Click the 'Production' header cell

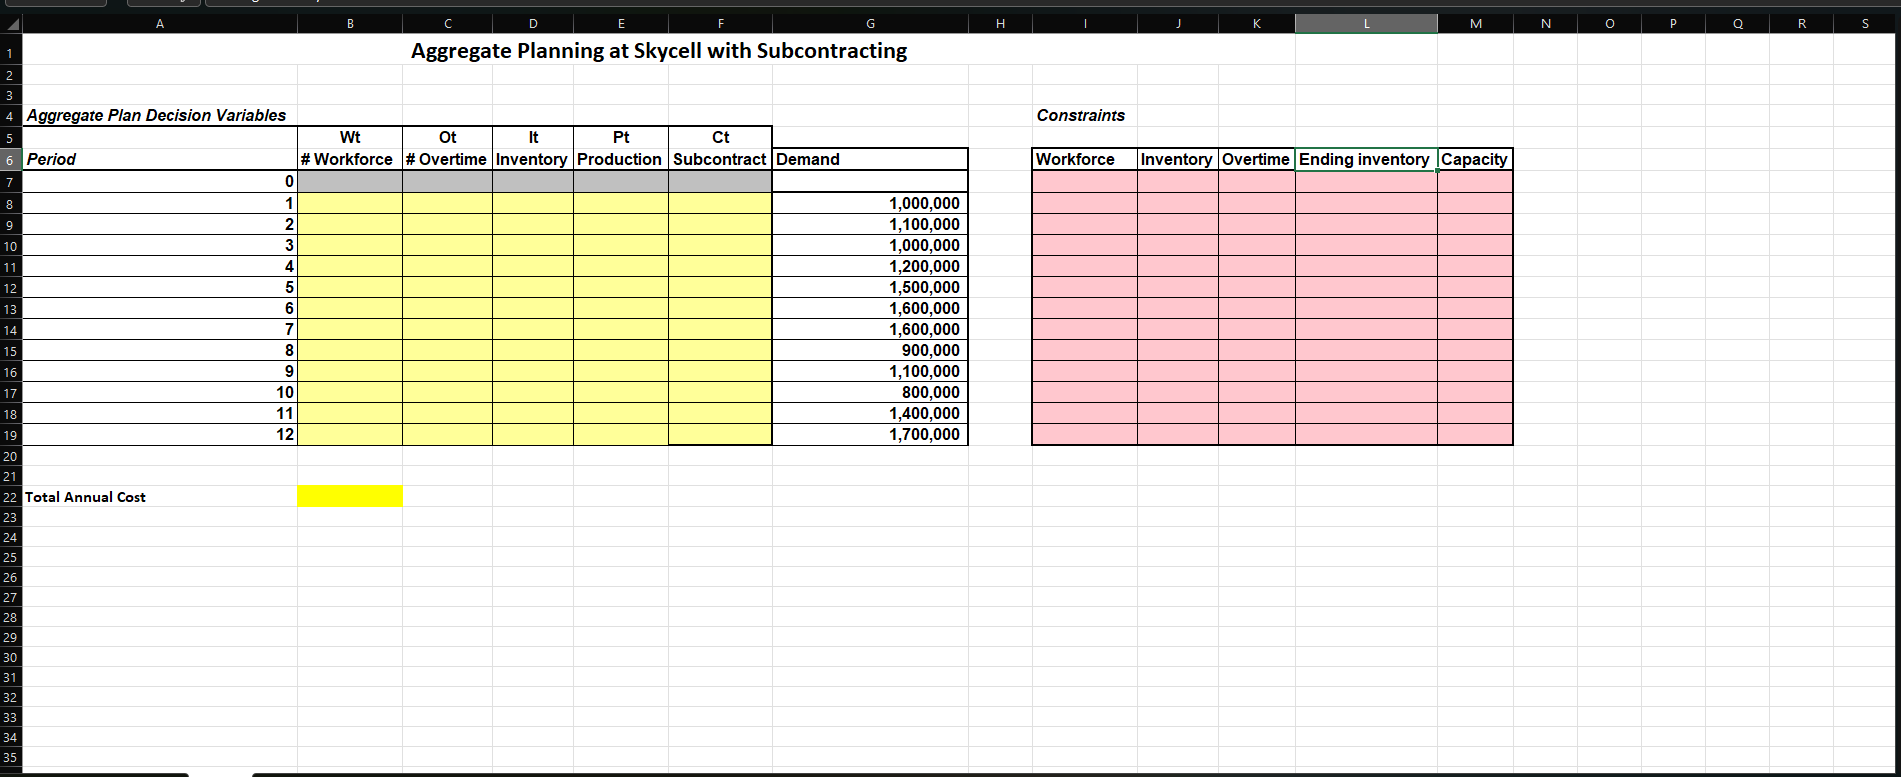pos(621,159)
